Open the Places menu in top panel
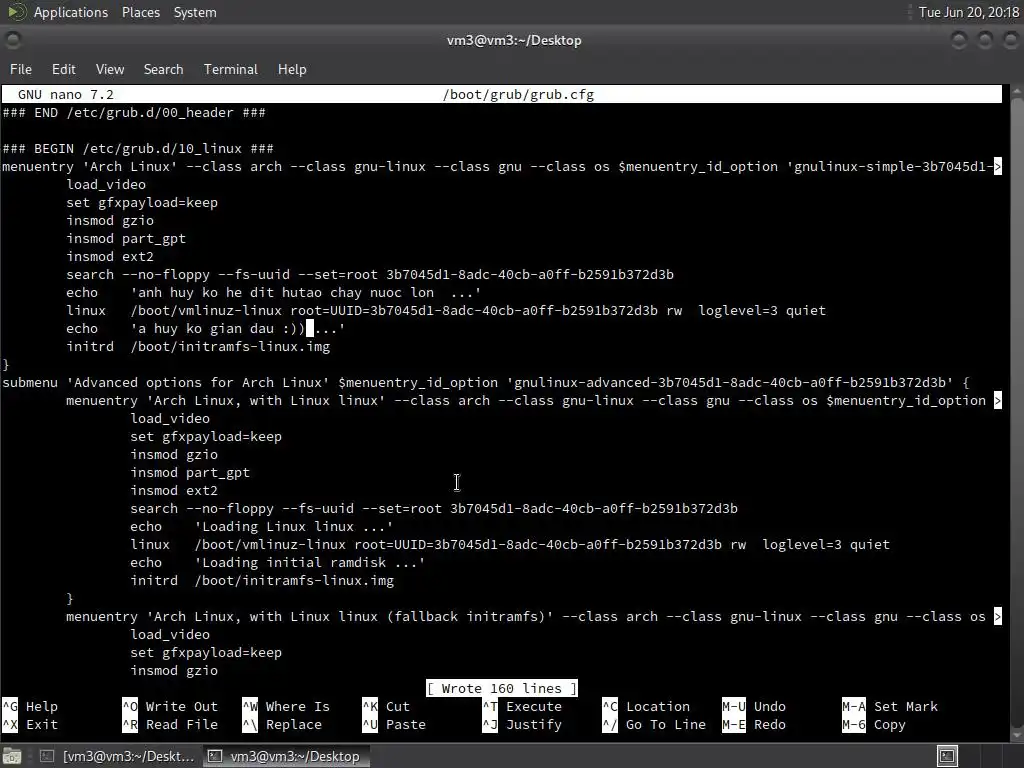 (140, 12)
